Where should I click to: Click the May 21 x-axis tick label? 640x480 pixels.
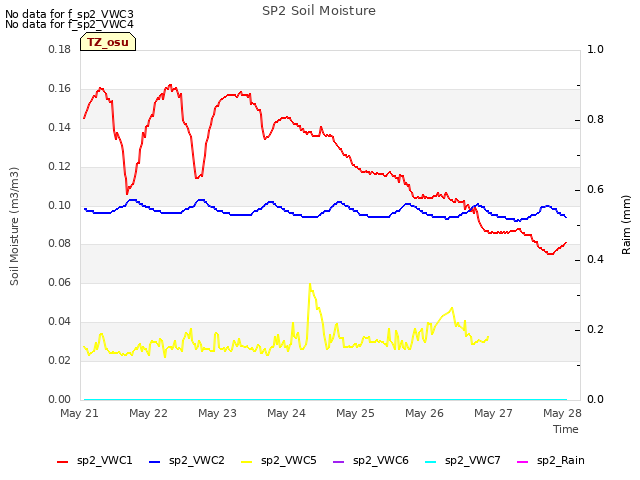click(79, 413)
